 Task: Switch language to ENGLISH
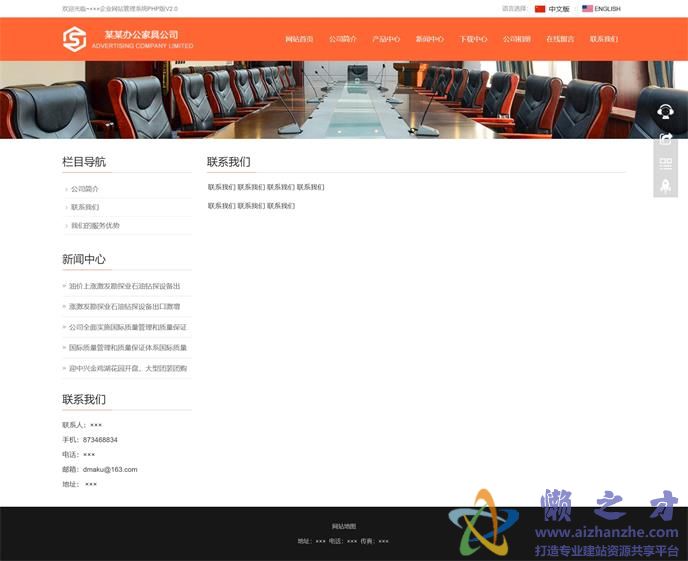(607, 9)
